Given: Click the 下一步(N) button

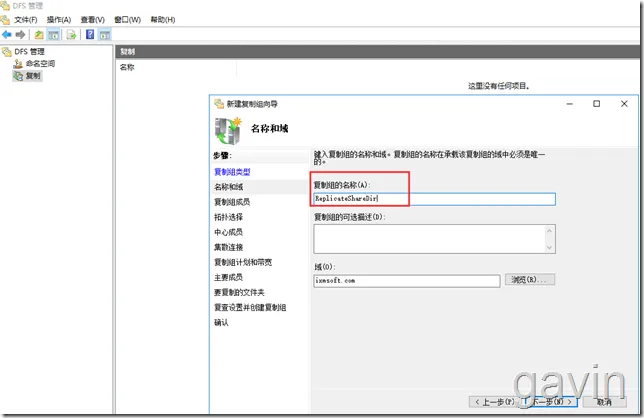Looking at the screenshot, I should coord(551,402).
